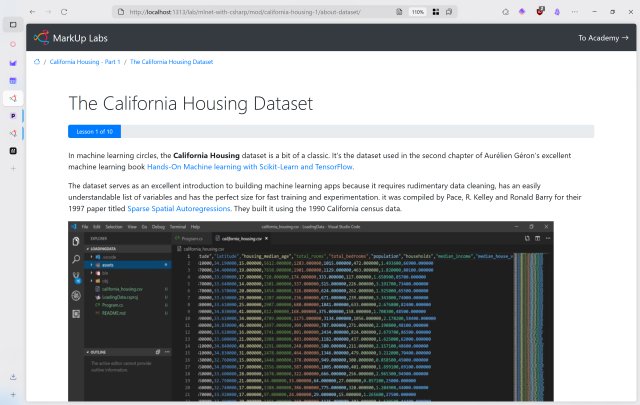Click the page heading The California Housing Dataset
This screenshot has width=640, height=405.
click(x=191, y=103)
